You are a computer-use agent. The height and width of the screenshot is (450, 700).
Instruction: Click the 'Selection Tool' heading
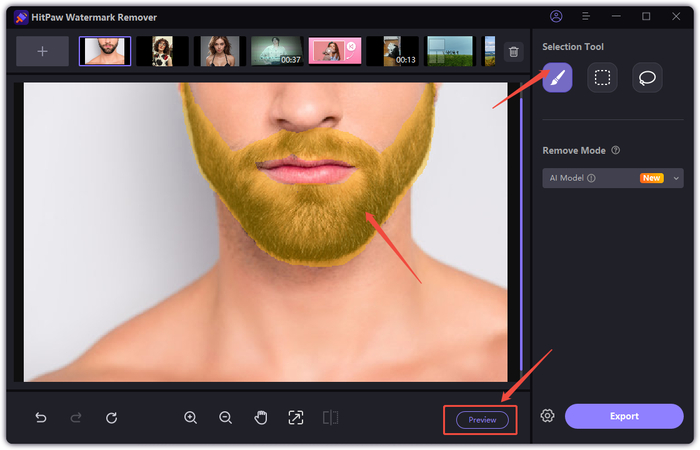(573, 47)
